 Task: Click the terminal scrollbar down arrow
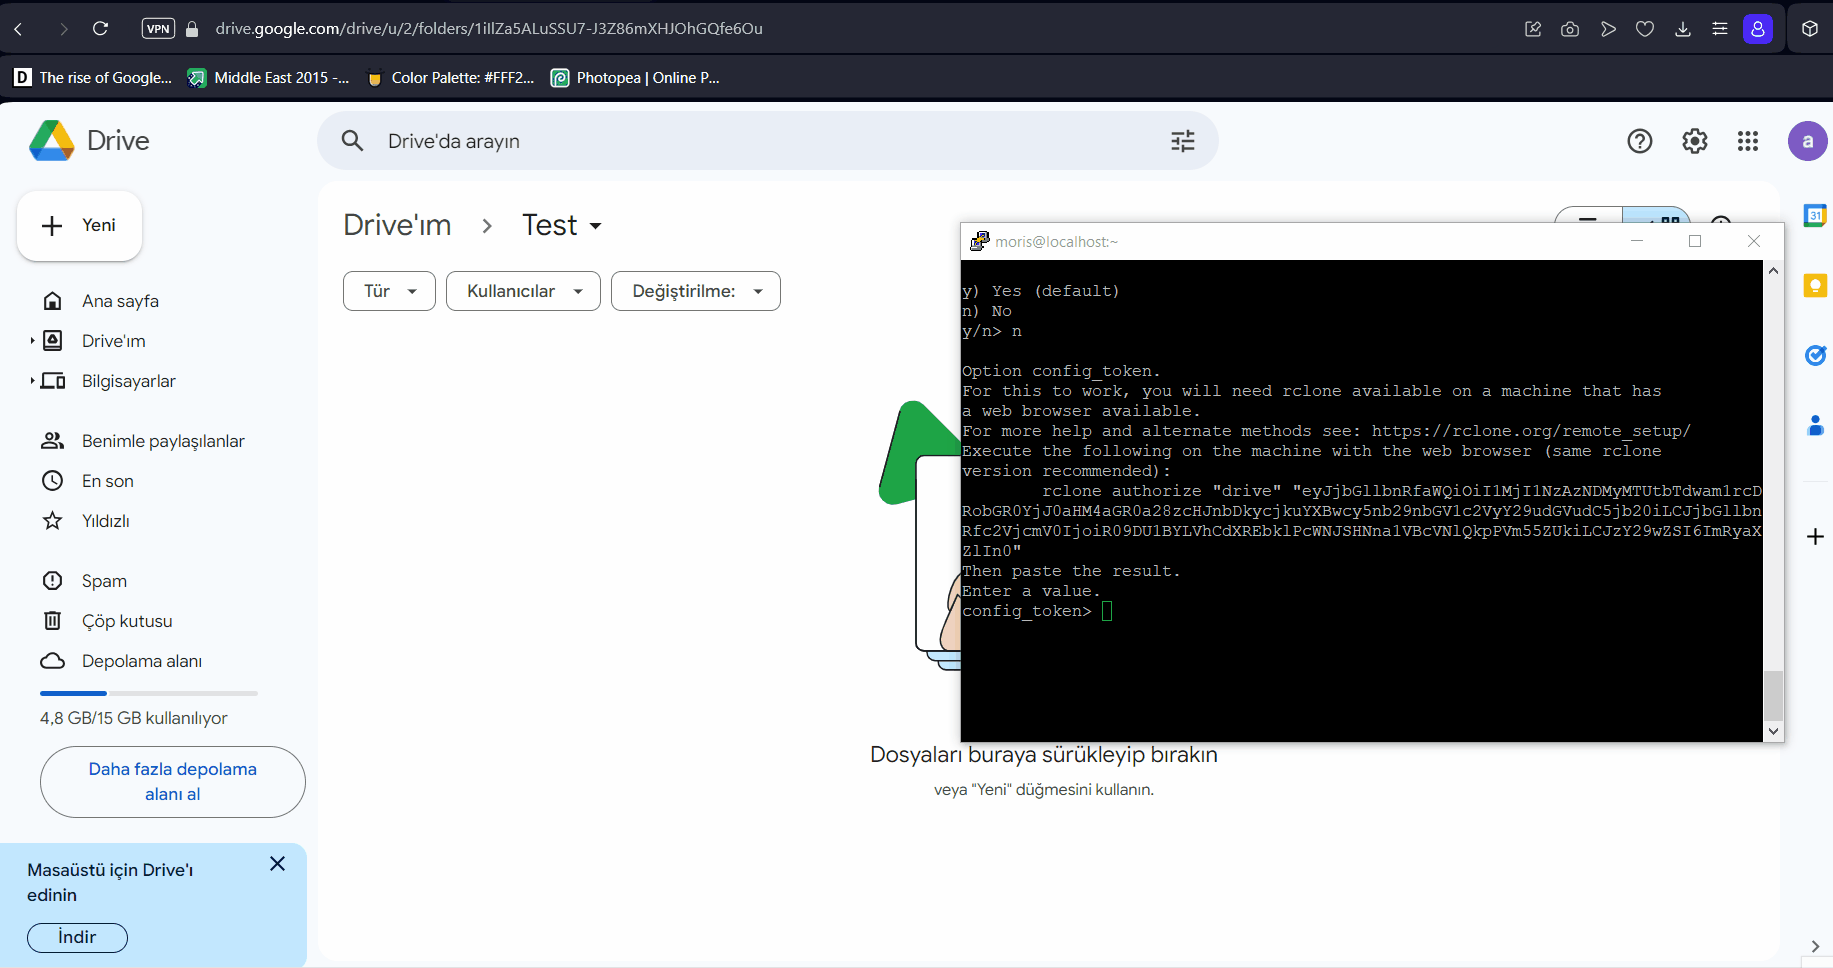coord(1773,732)
